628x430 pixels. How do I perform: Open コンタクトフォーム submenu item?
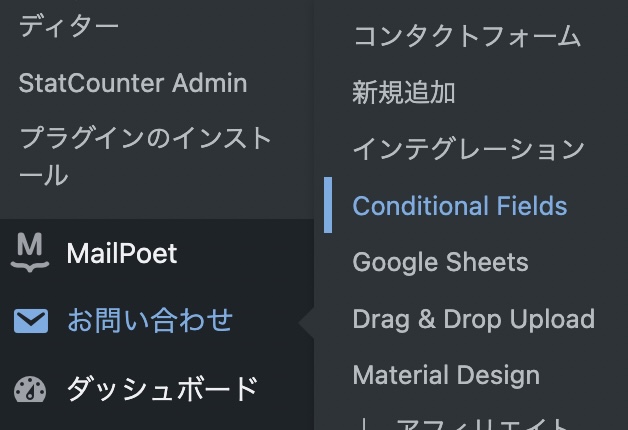point(466,37)
